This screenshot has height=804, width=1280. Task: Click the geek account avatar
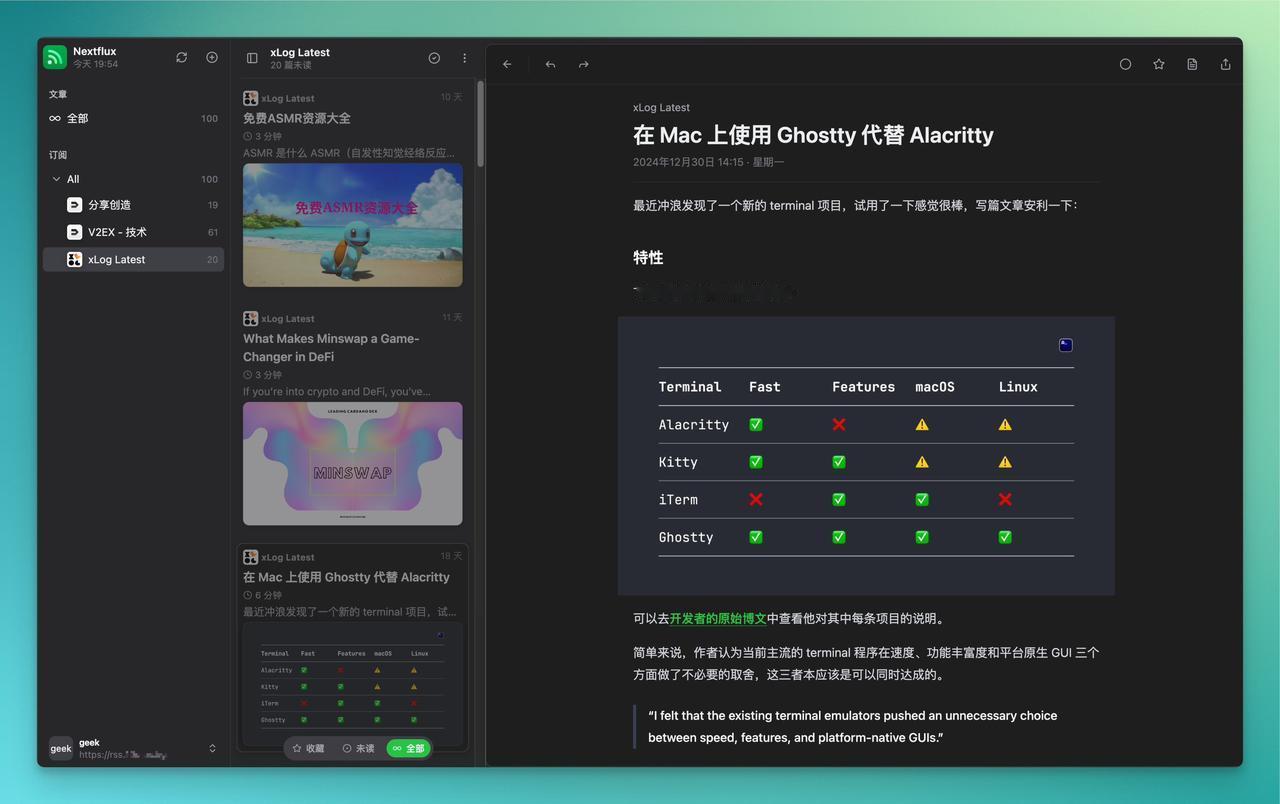click(61, 748)
